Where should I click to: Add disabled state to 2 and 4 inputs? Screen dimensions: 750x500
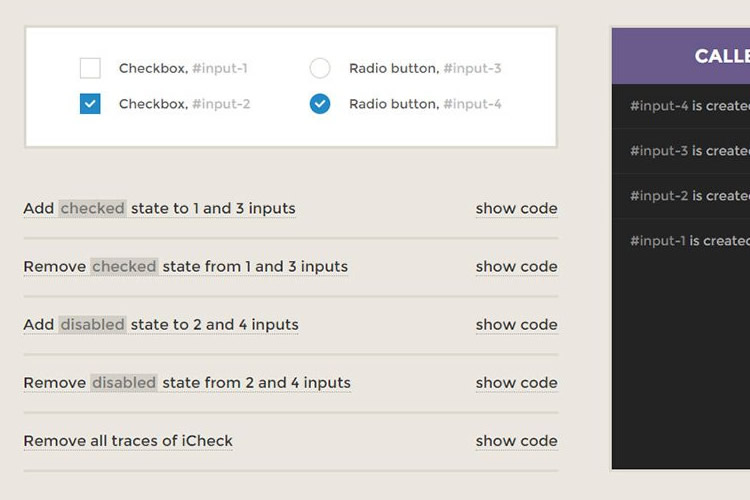161,325
